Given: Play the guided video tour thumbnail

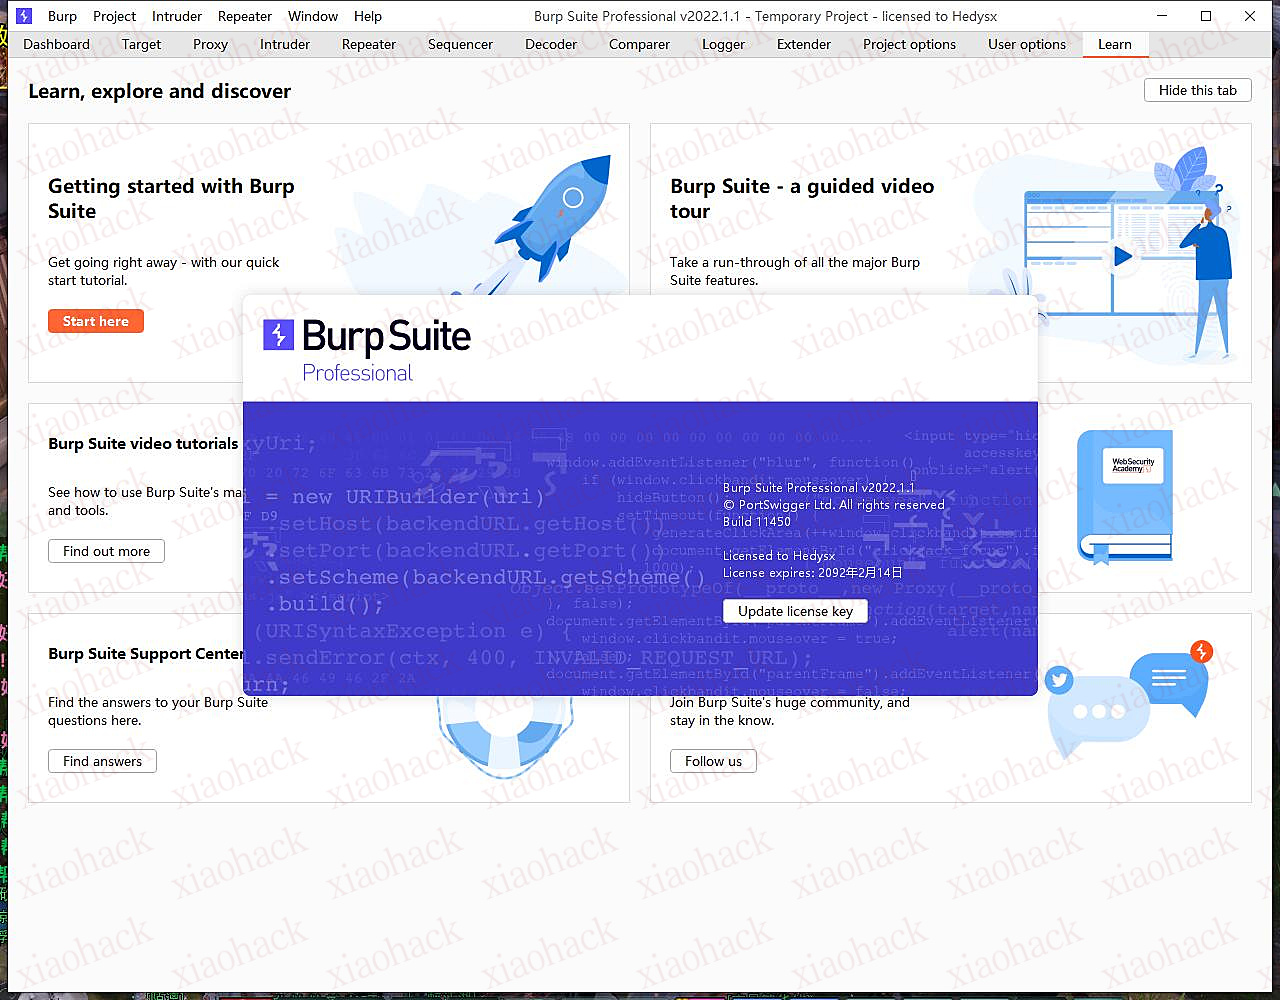Looking at the screenshot, I should point(1122,257).
